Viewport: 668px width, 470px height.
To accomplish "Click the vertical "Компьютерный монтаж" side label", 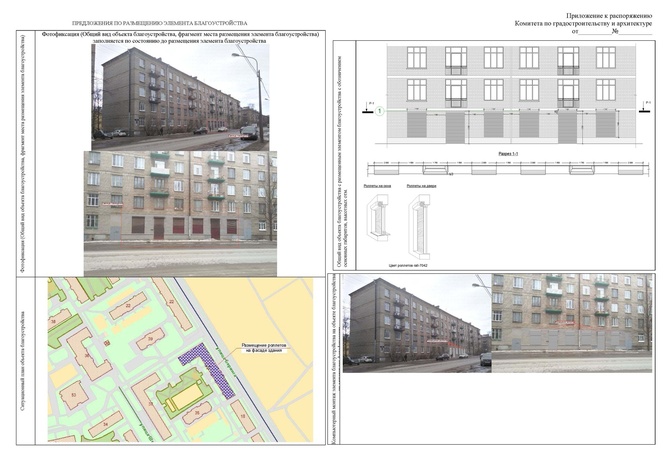I will [x=335, y=360].
